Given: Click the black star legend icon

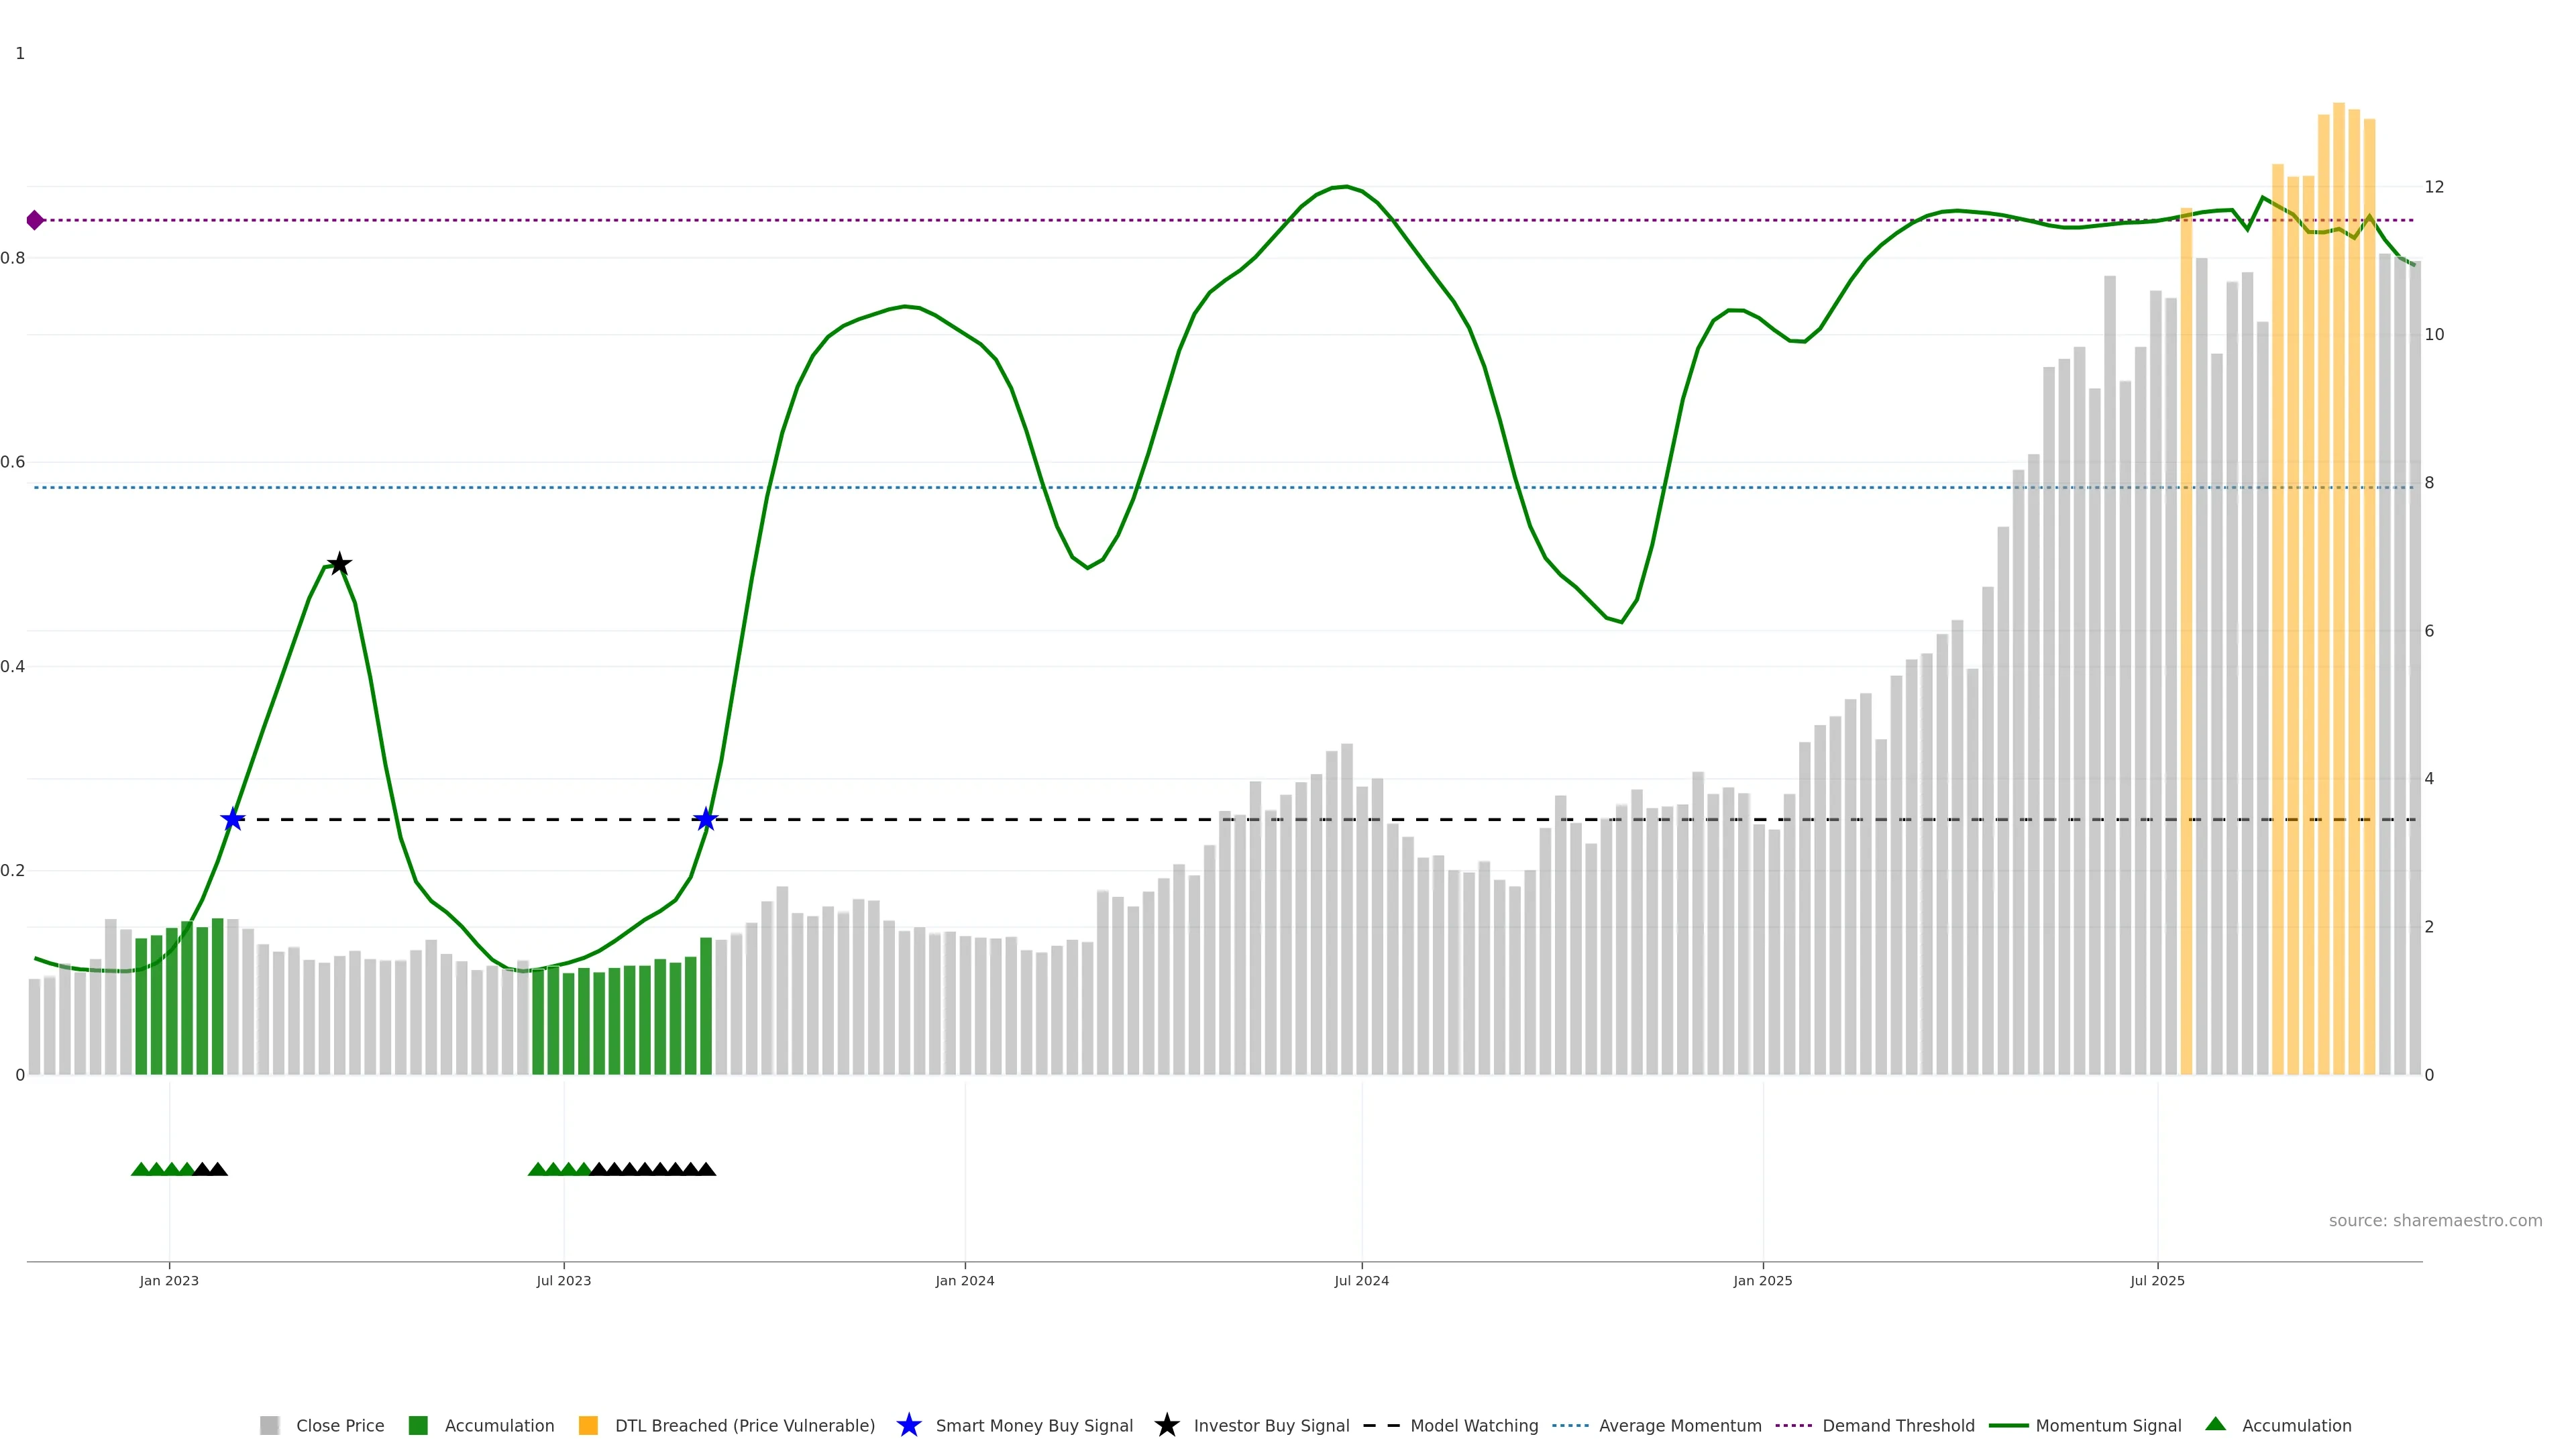Looking at the screenshot, I should pyautogui.click(x=1166, y=1425).
